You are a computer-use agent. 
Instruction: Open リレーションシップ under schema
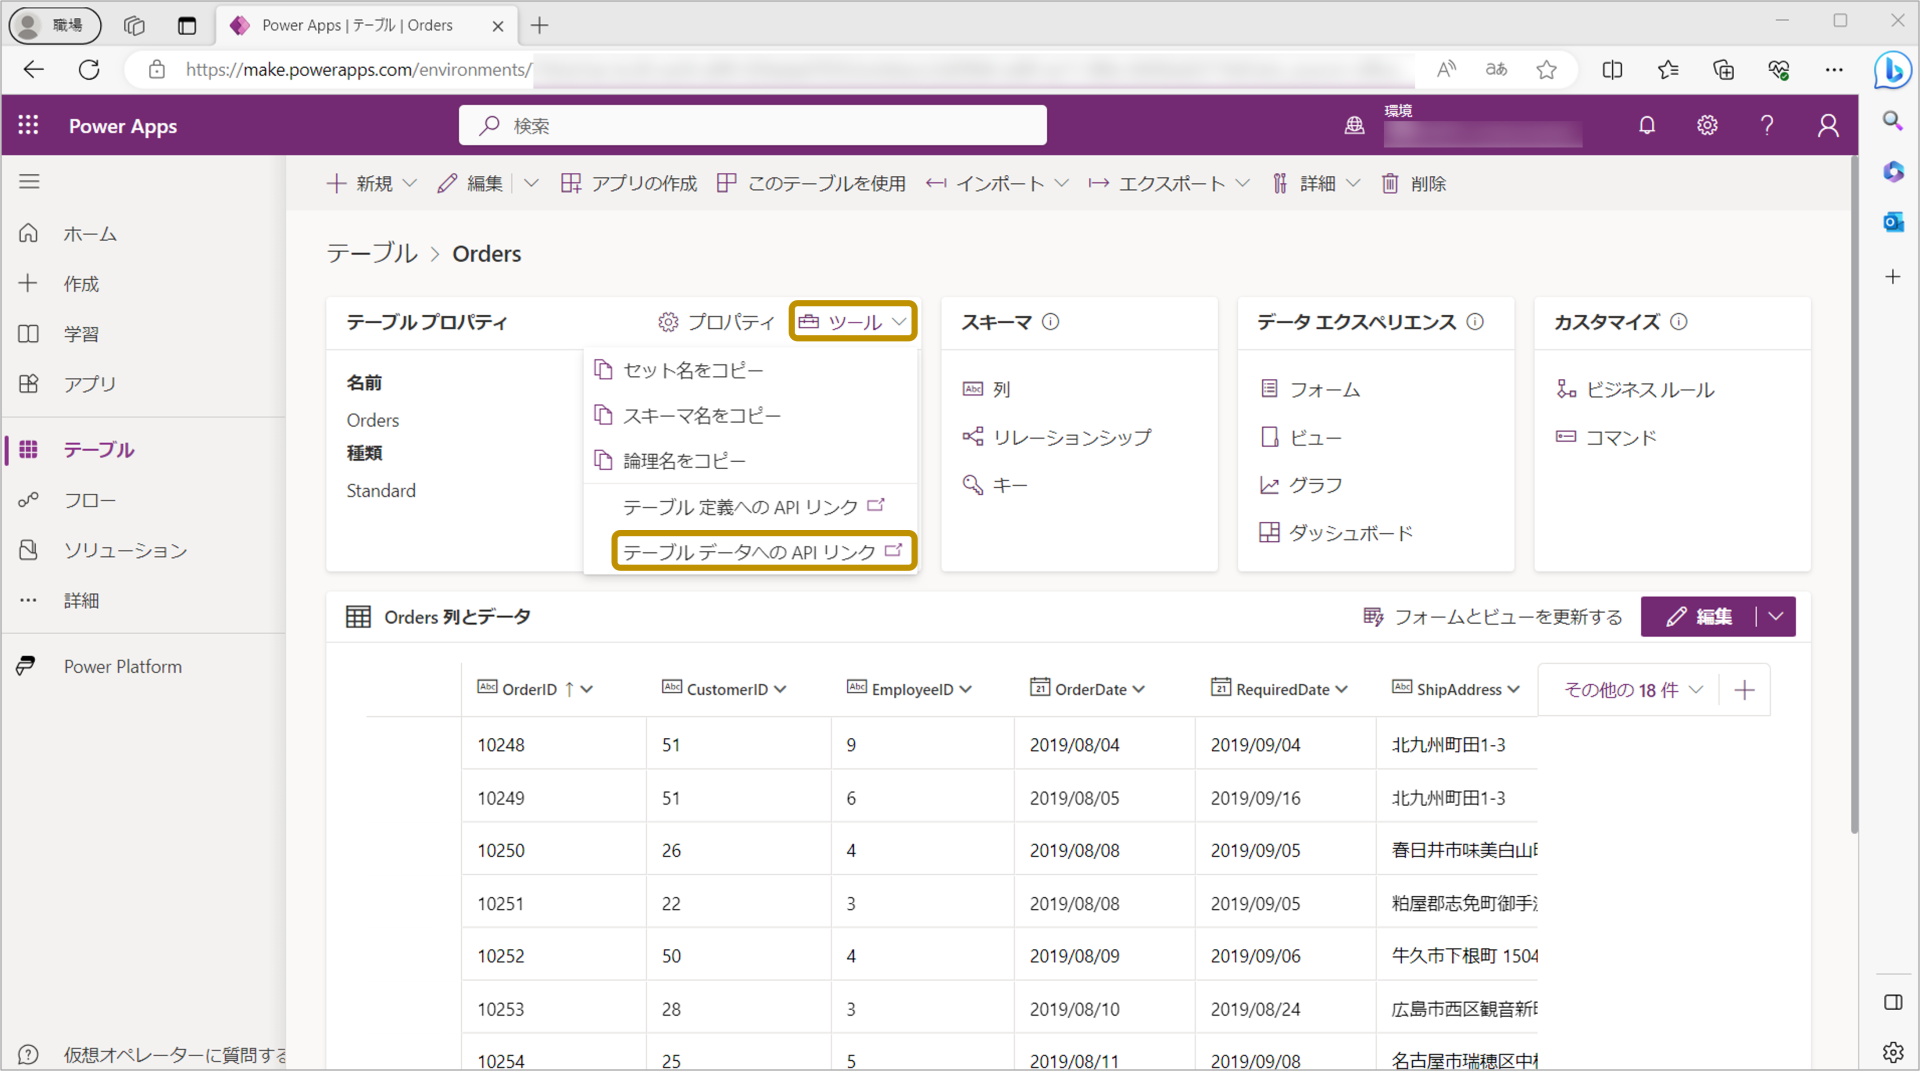1057,437
